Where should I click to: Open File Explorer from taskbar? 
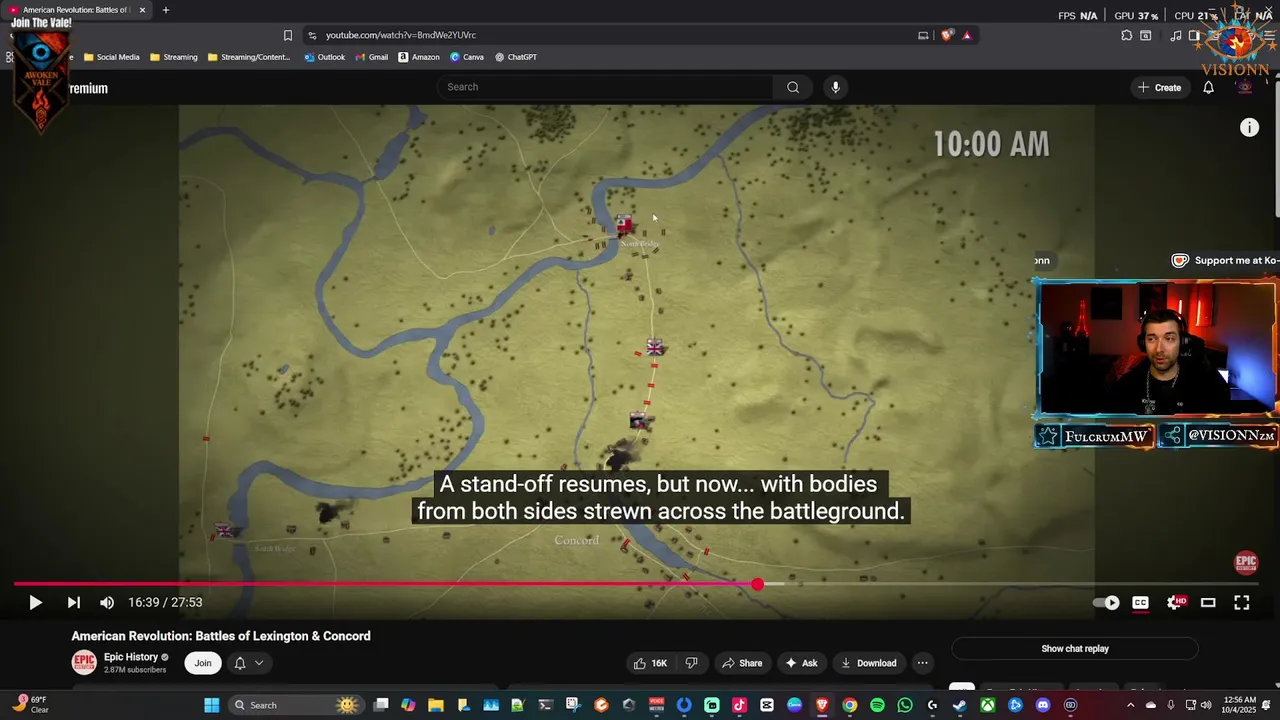435,705
